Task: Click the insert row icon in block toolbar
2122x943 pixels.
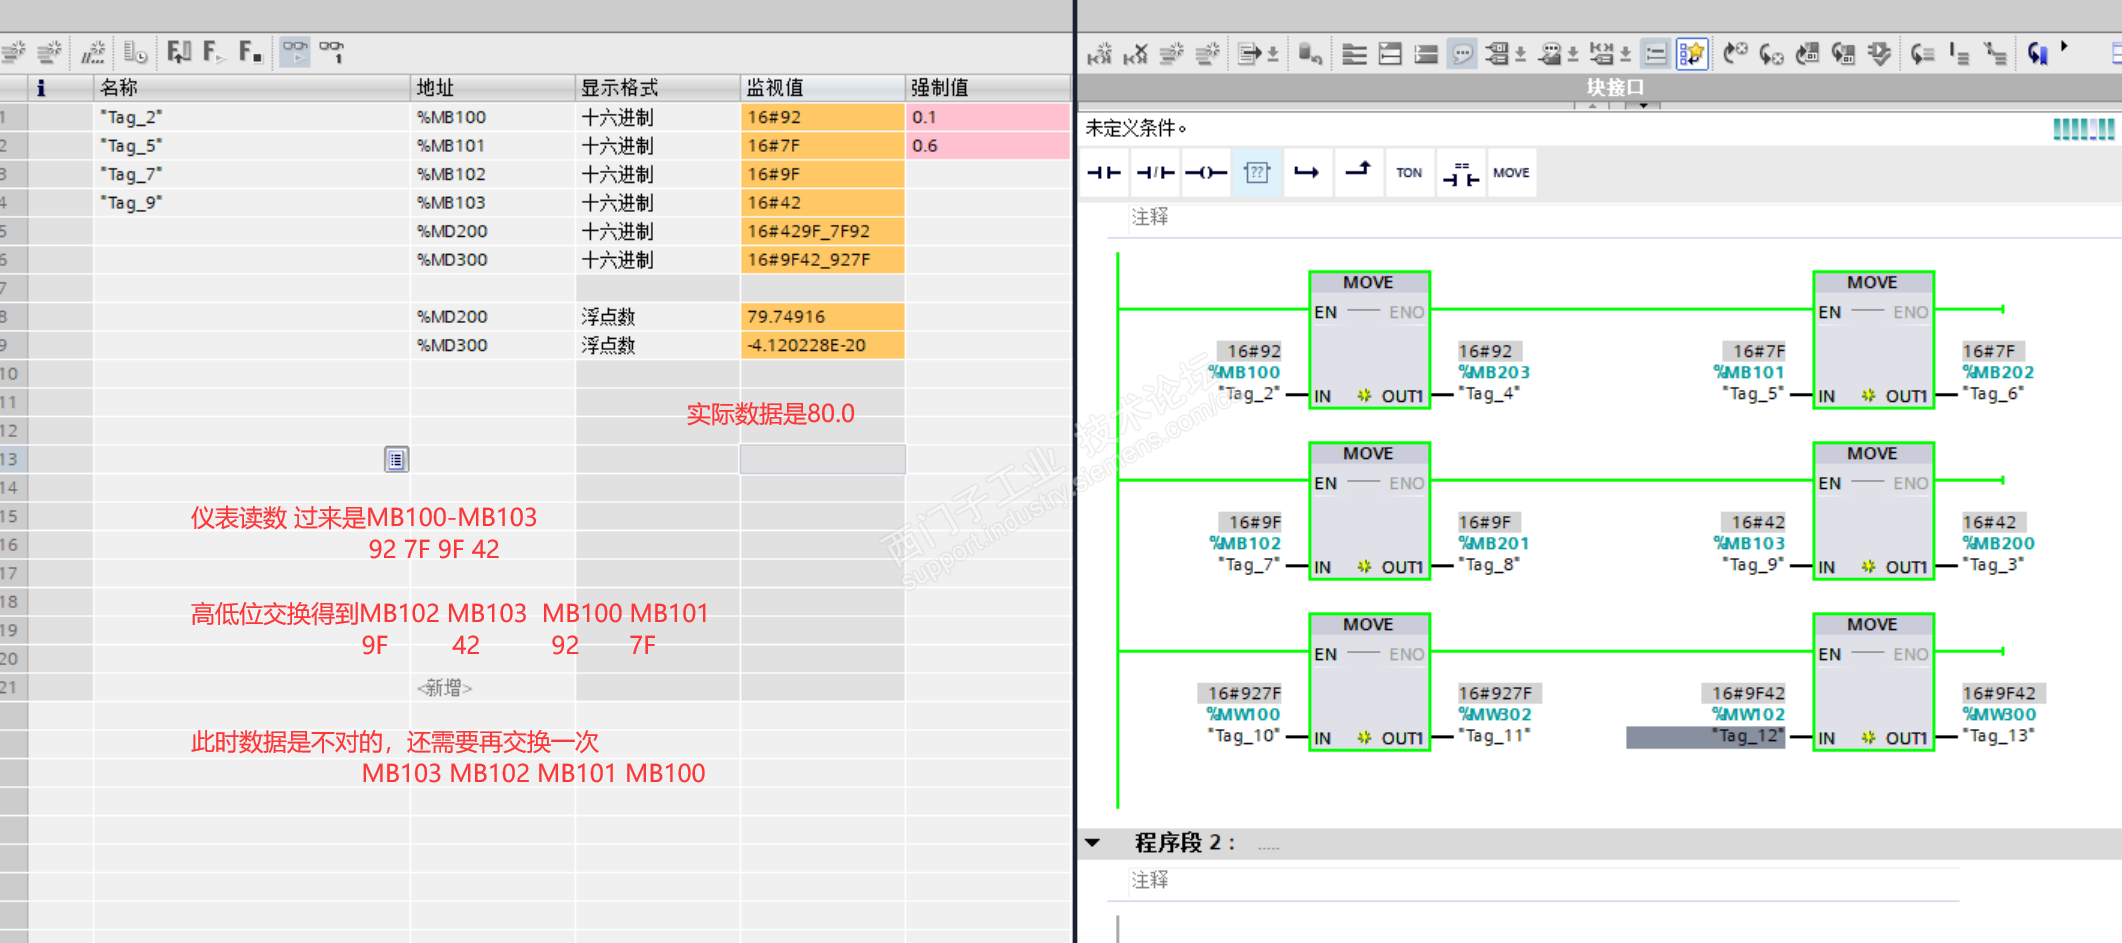Action: coord(1172,53)
